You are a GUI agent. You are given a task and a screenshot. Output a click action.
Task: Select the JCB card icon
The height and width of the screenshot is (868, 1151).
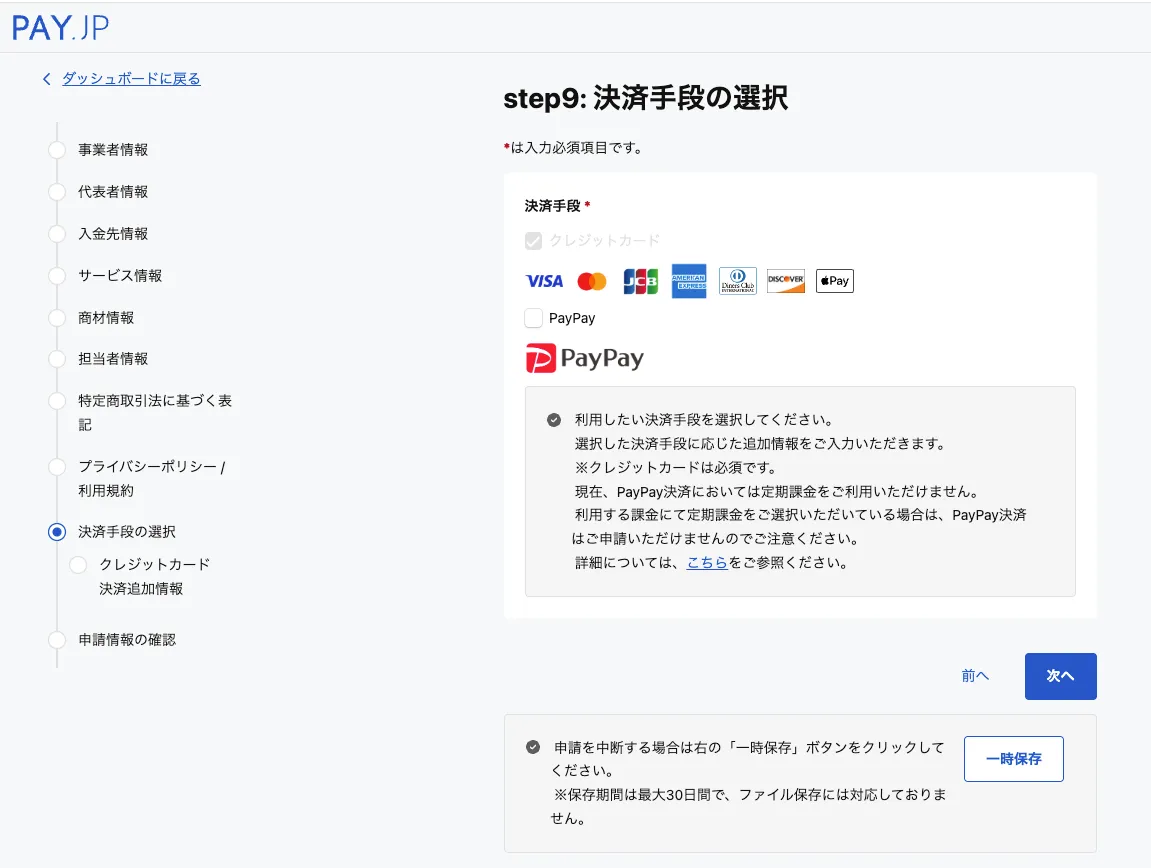640,281
